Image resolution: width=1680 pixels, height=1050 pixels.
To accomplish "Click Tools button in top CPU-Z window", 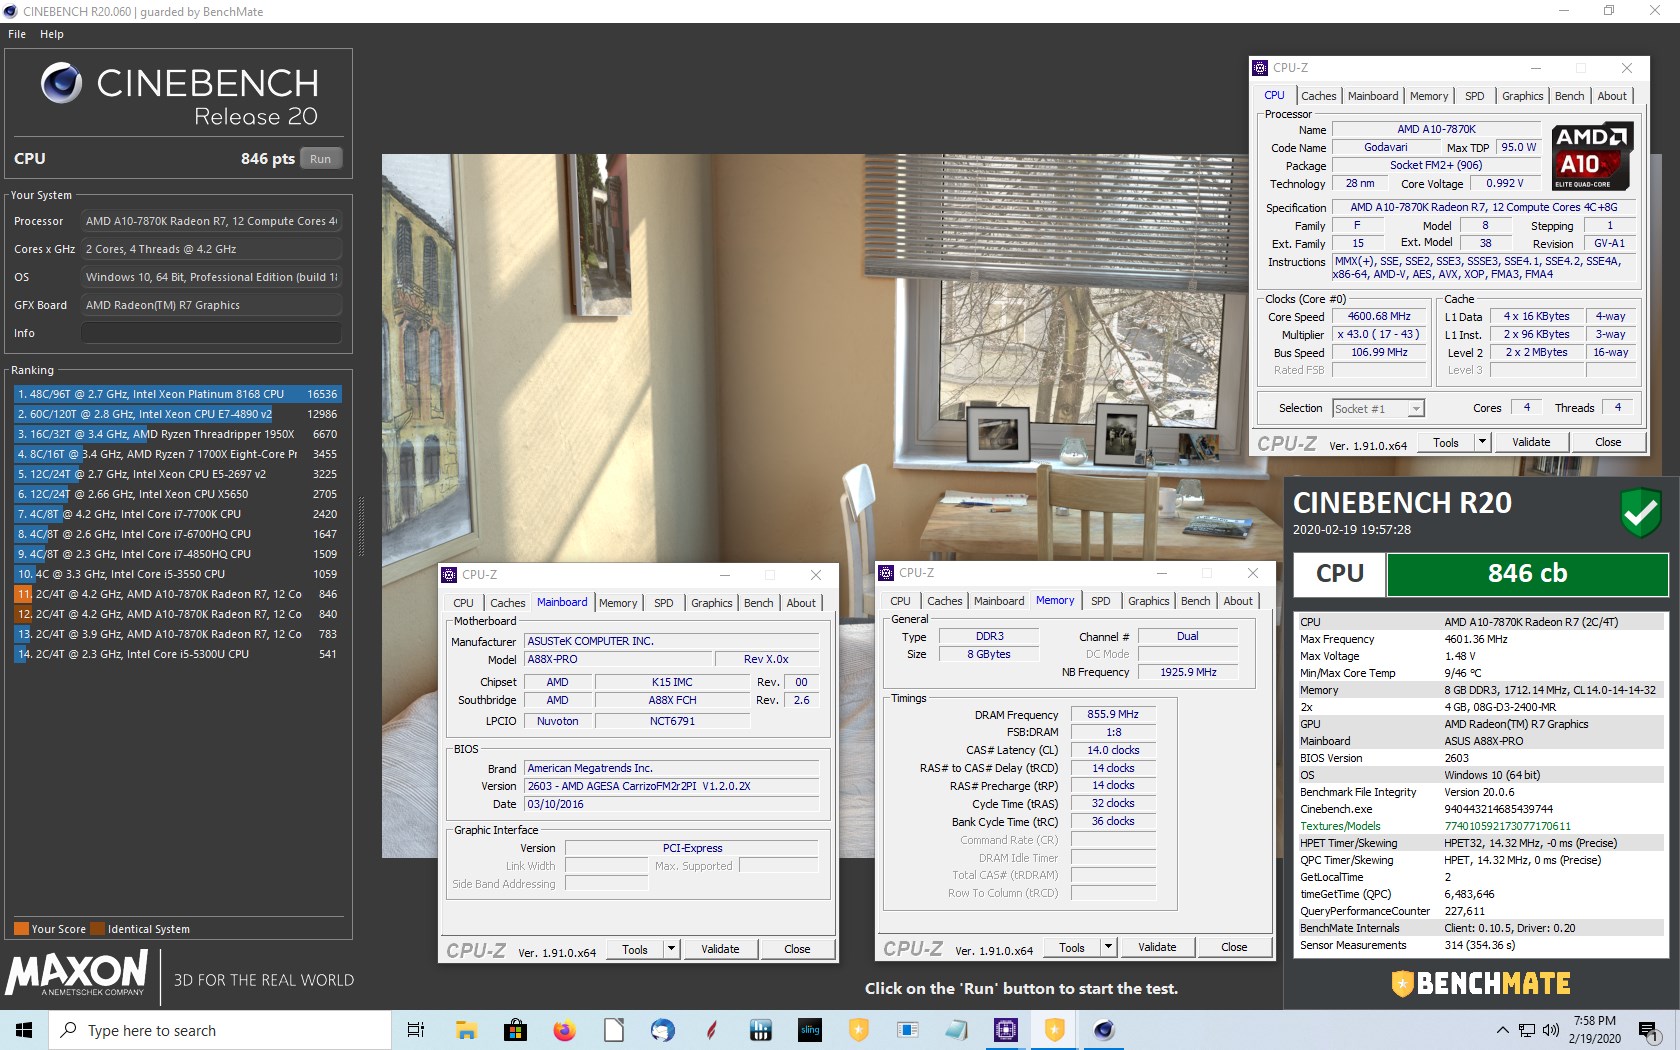I will click(x=1445, y=442).
